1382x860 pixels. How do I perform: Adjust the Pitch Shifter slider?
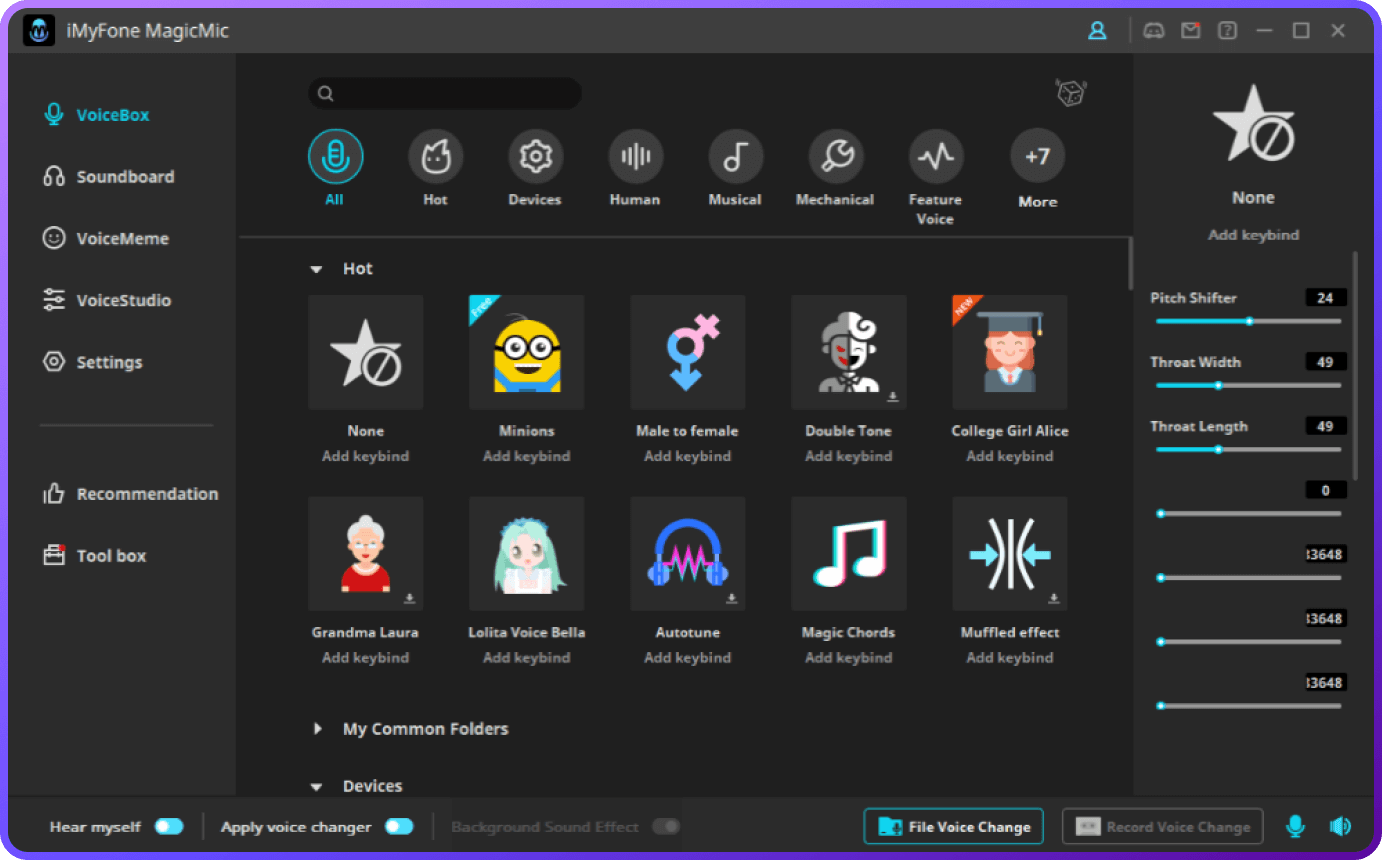[x=1248, y=321]
